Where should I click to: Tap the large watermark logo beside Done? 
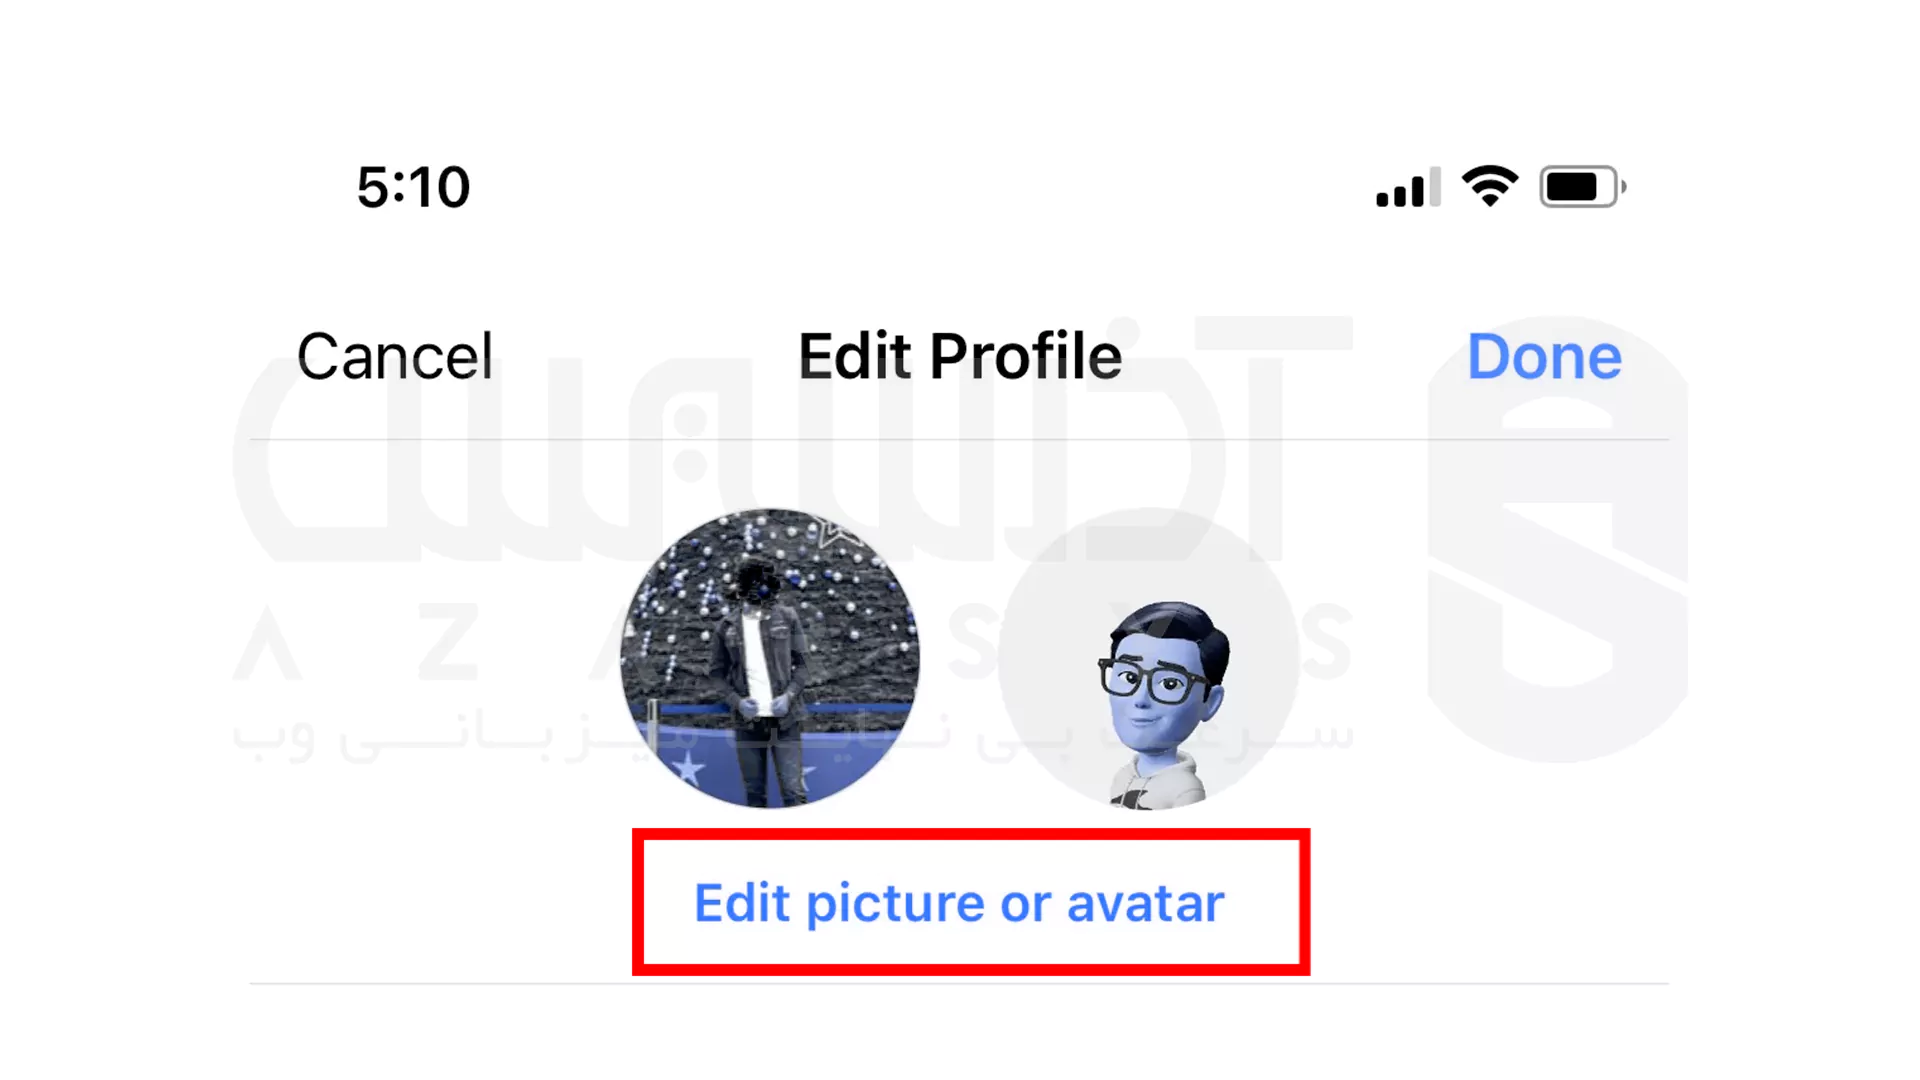tap(1557, 540)
